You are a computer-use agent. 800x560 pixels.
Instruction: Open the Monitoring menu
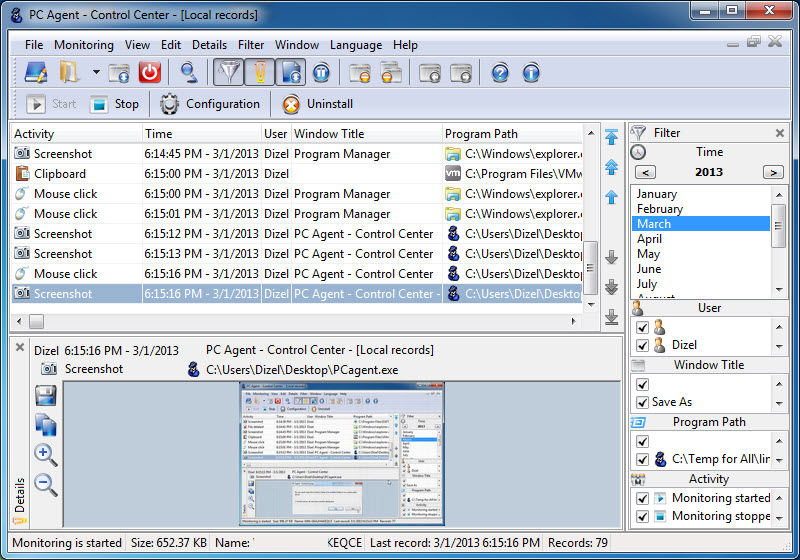pos(84,45)
